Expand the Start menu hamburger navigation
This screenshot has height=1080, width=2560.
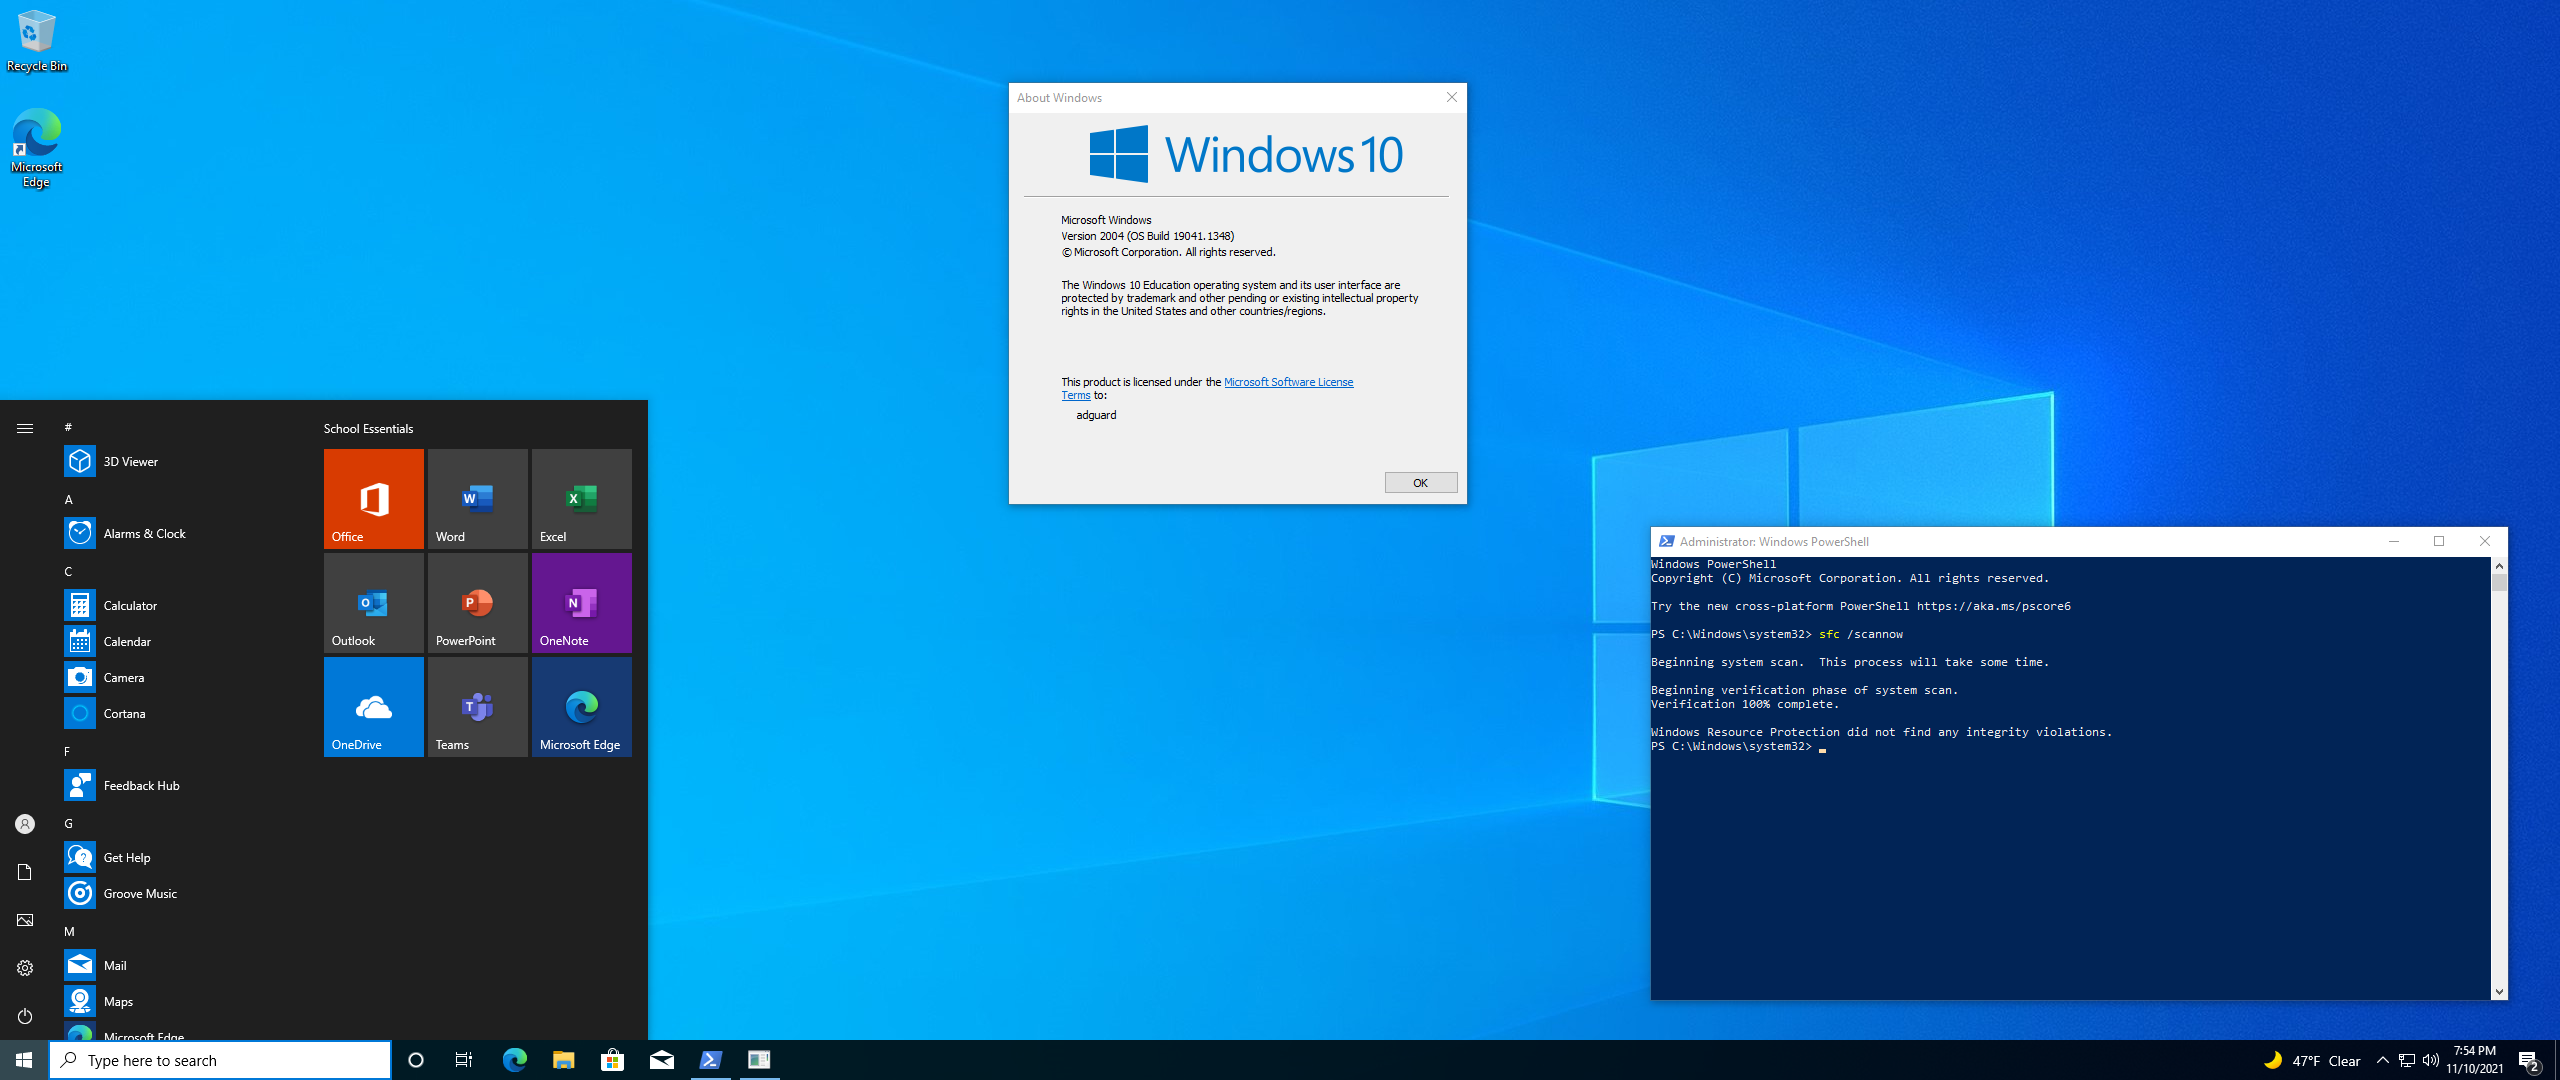coord(25,428)
